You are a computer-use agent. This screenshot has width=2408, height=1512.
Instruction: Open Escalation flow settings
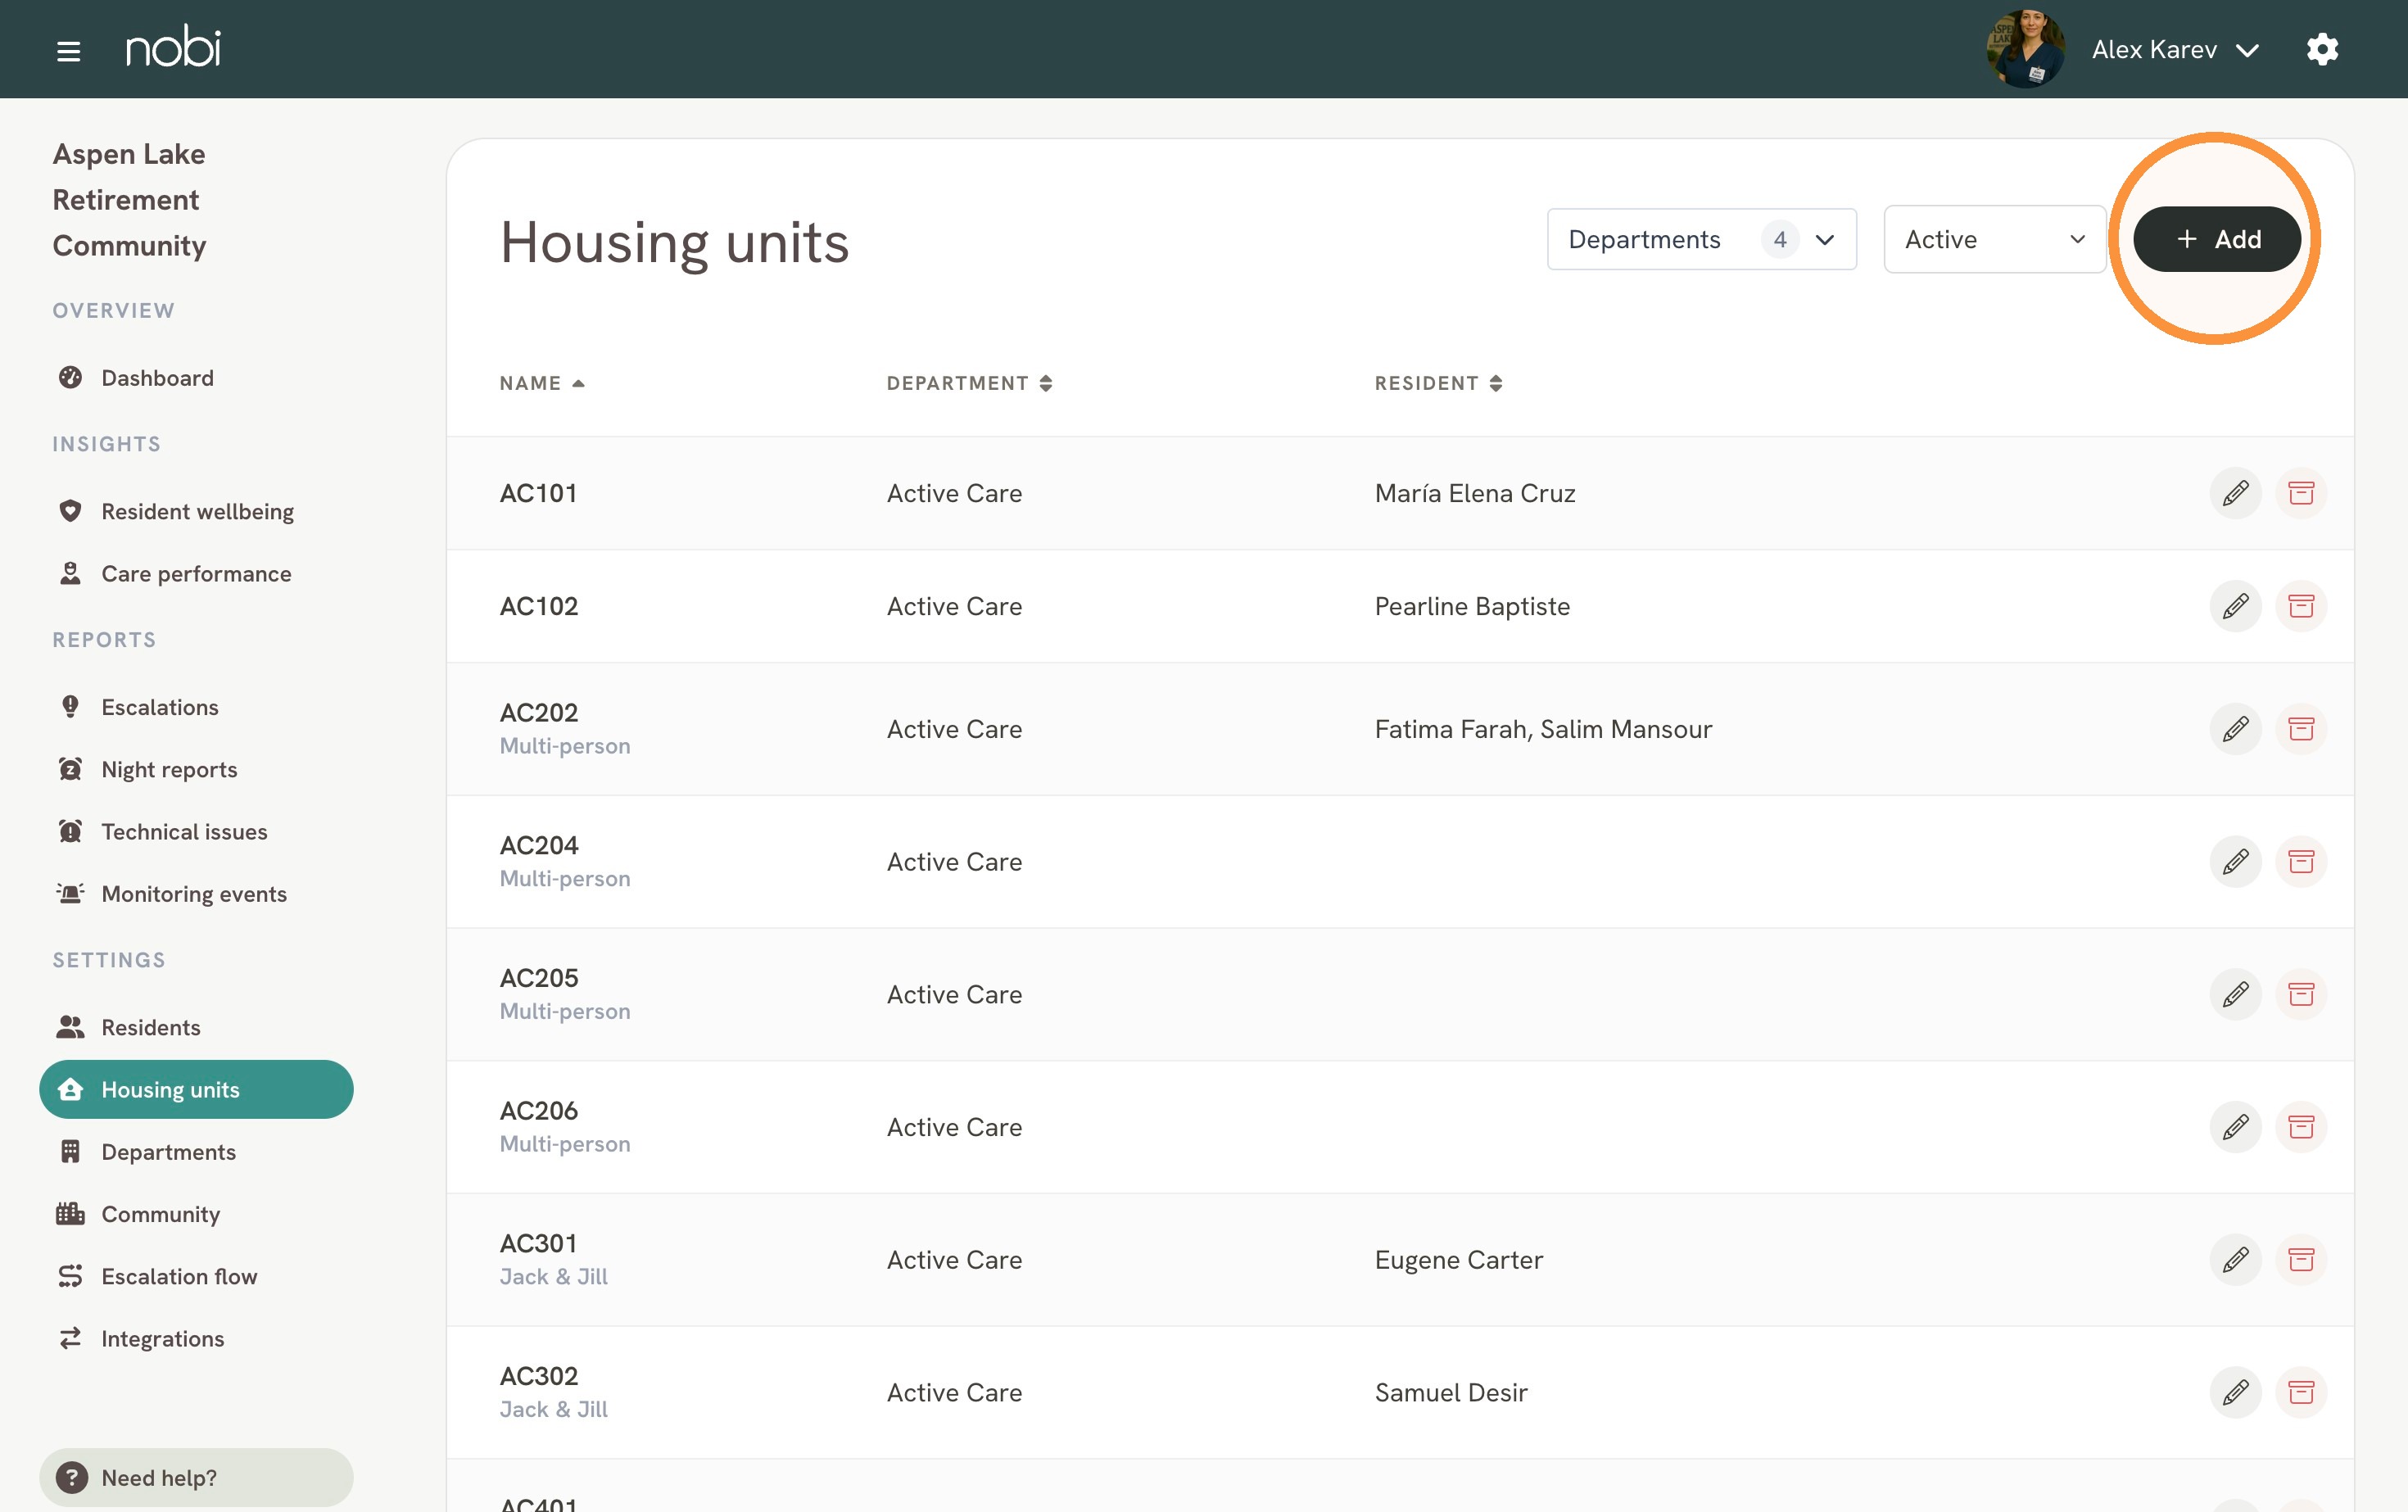[196, 1276]
